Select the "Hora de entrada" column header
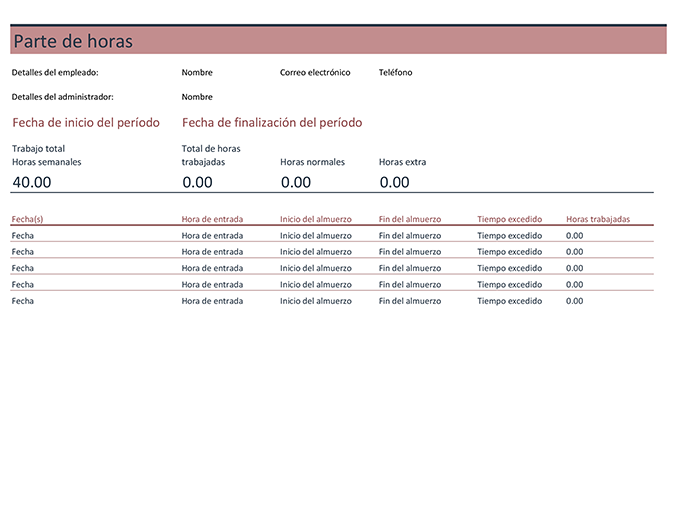 tap(212, 218)
